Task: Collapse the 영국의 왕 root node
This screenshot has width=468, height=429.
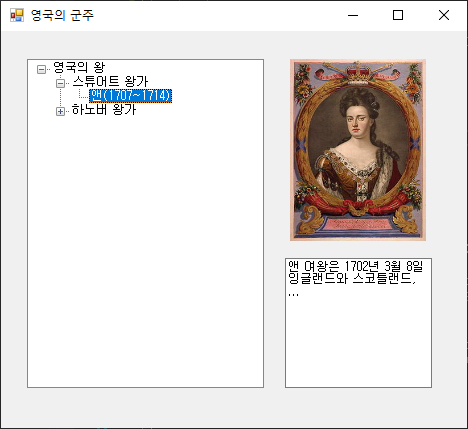Action: pos(41,69)
